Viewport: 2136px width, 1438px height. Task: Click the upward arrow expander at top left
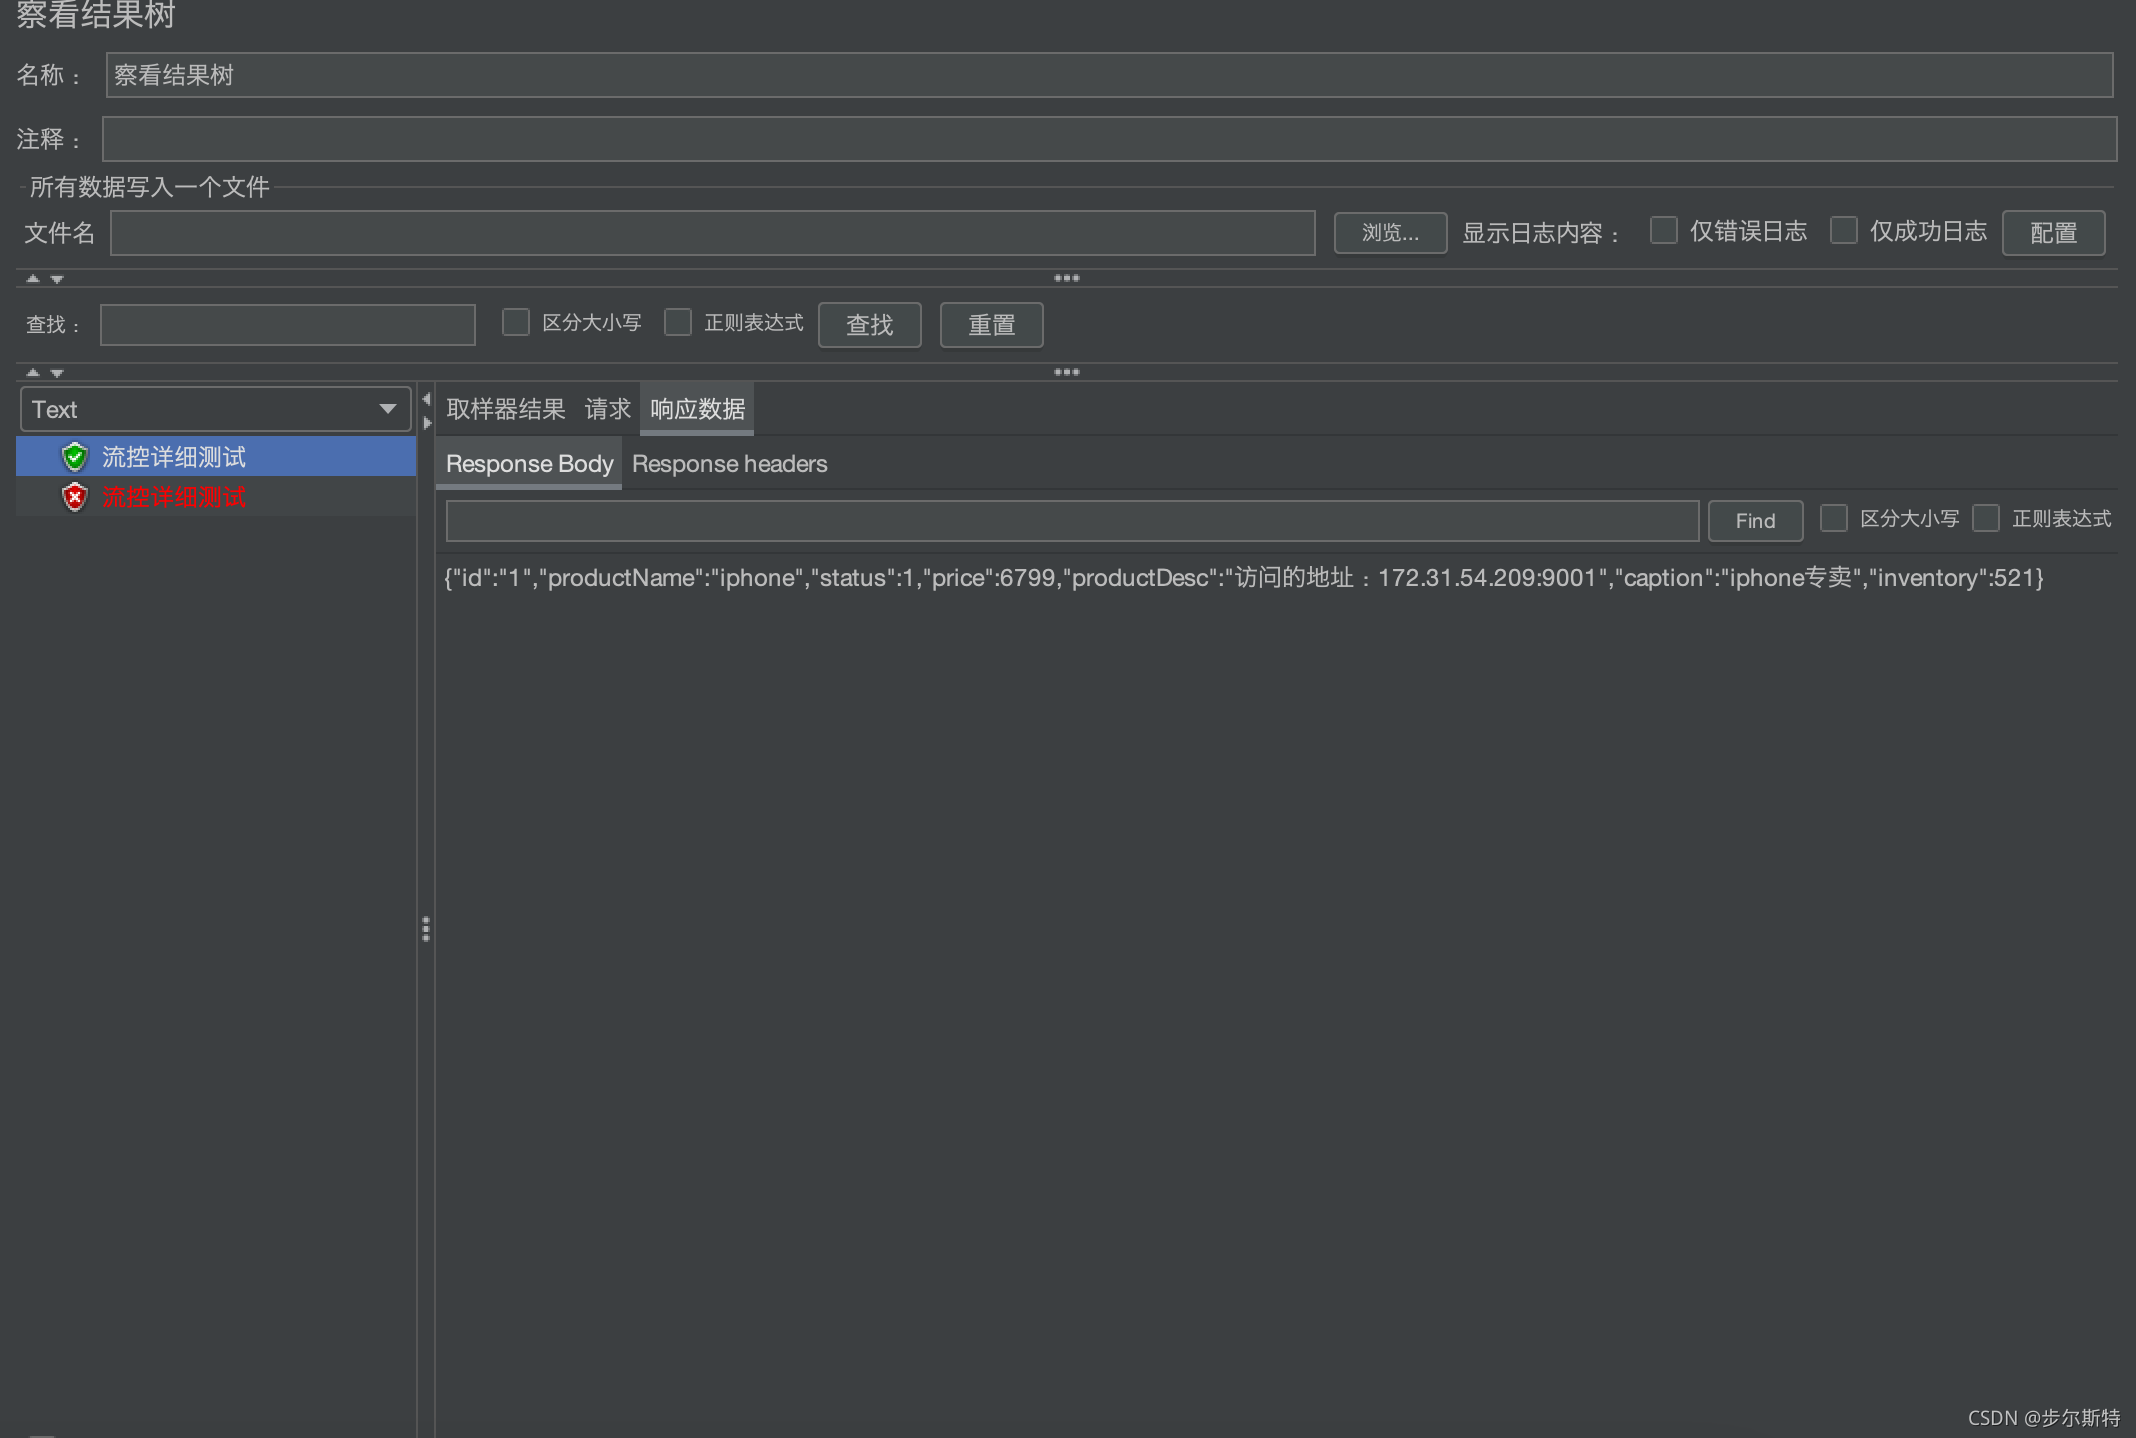click(x=32, y=279)
